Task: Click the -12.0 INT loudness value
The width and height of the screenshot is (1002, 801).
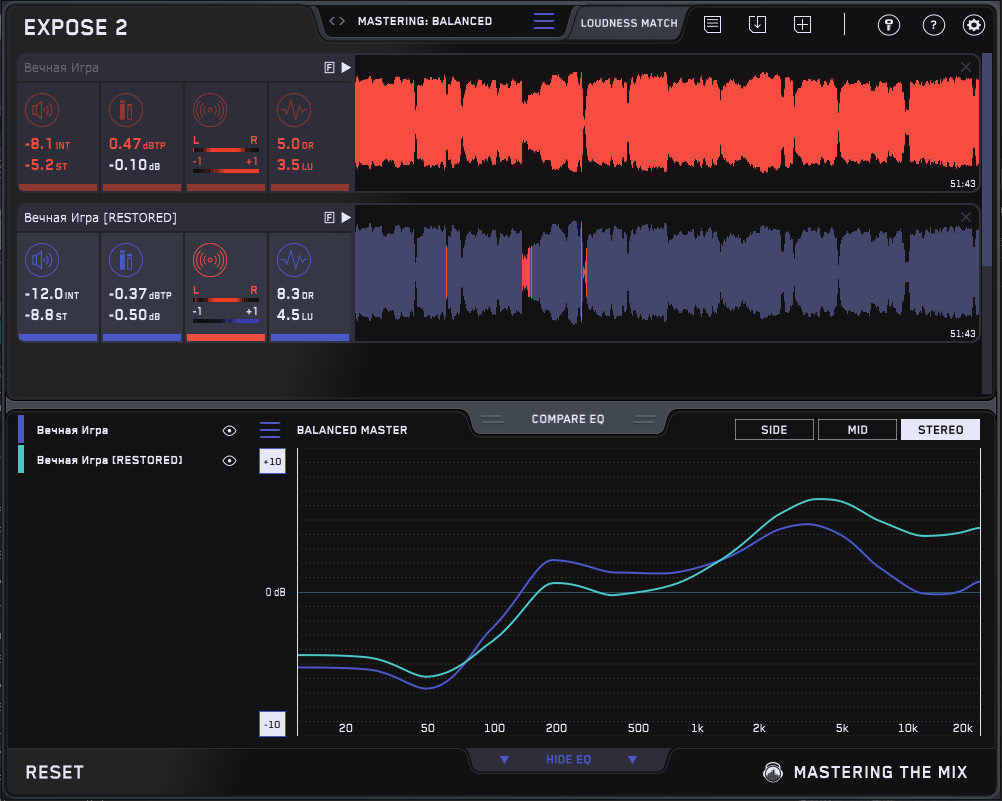Action: click(x=52, y=295)
